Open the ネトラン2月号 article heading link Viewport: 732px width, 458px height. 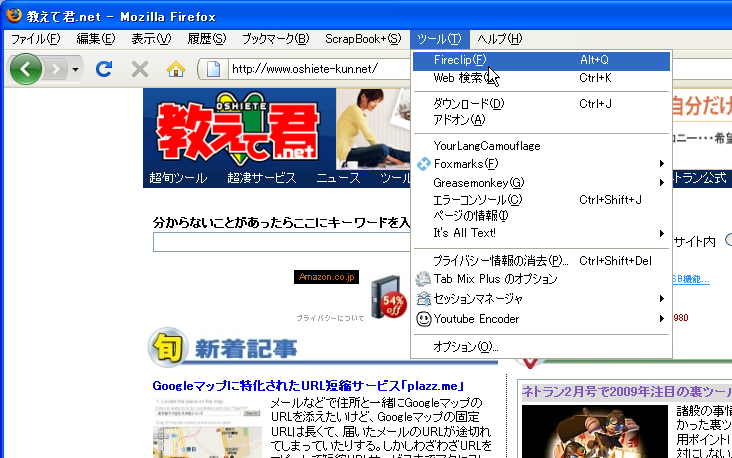pyautogui.click(x=626, y=391)
